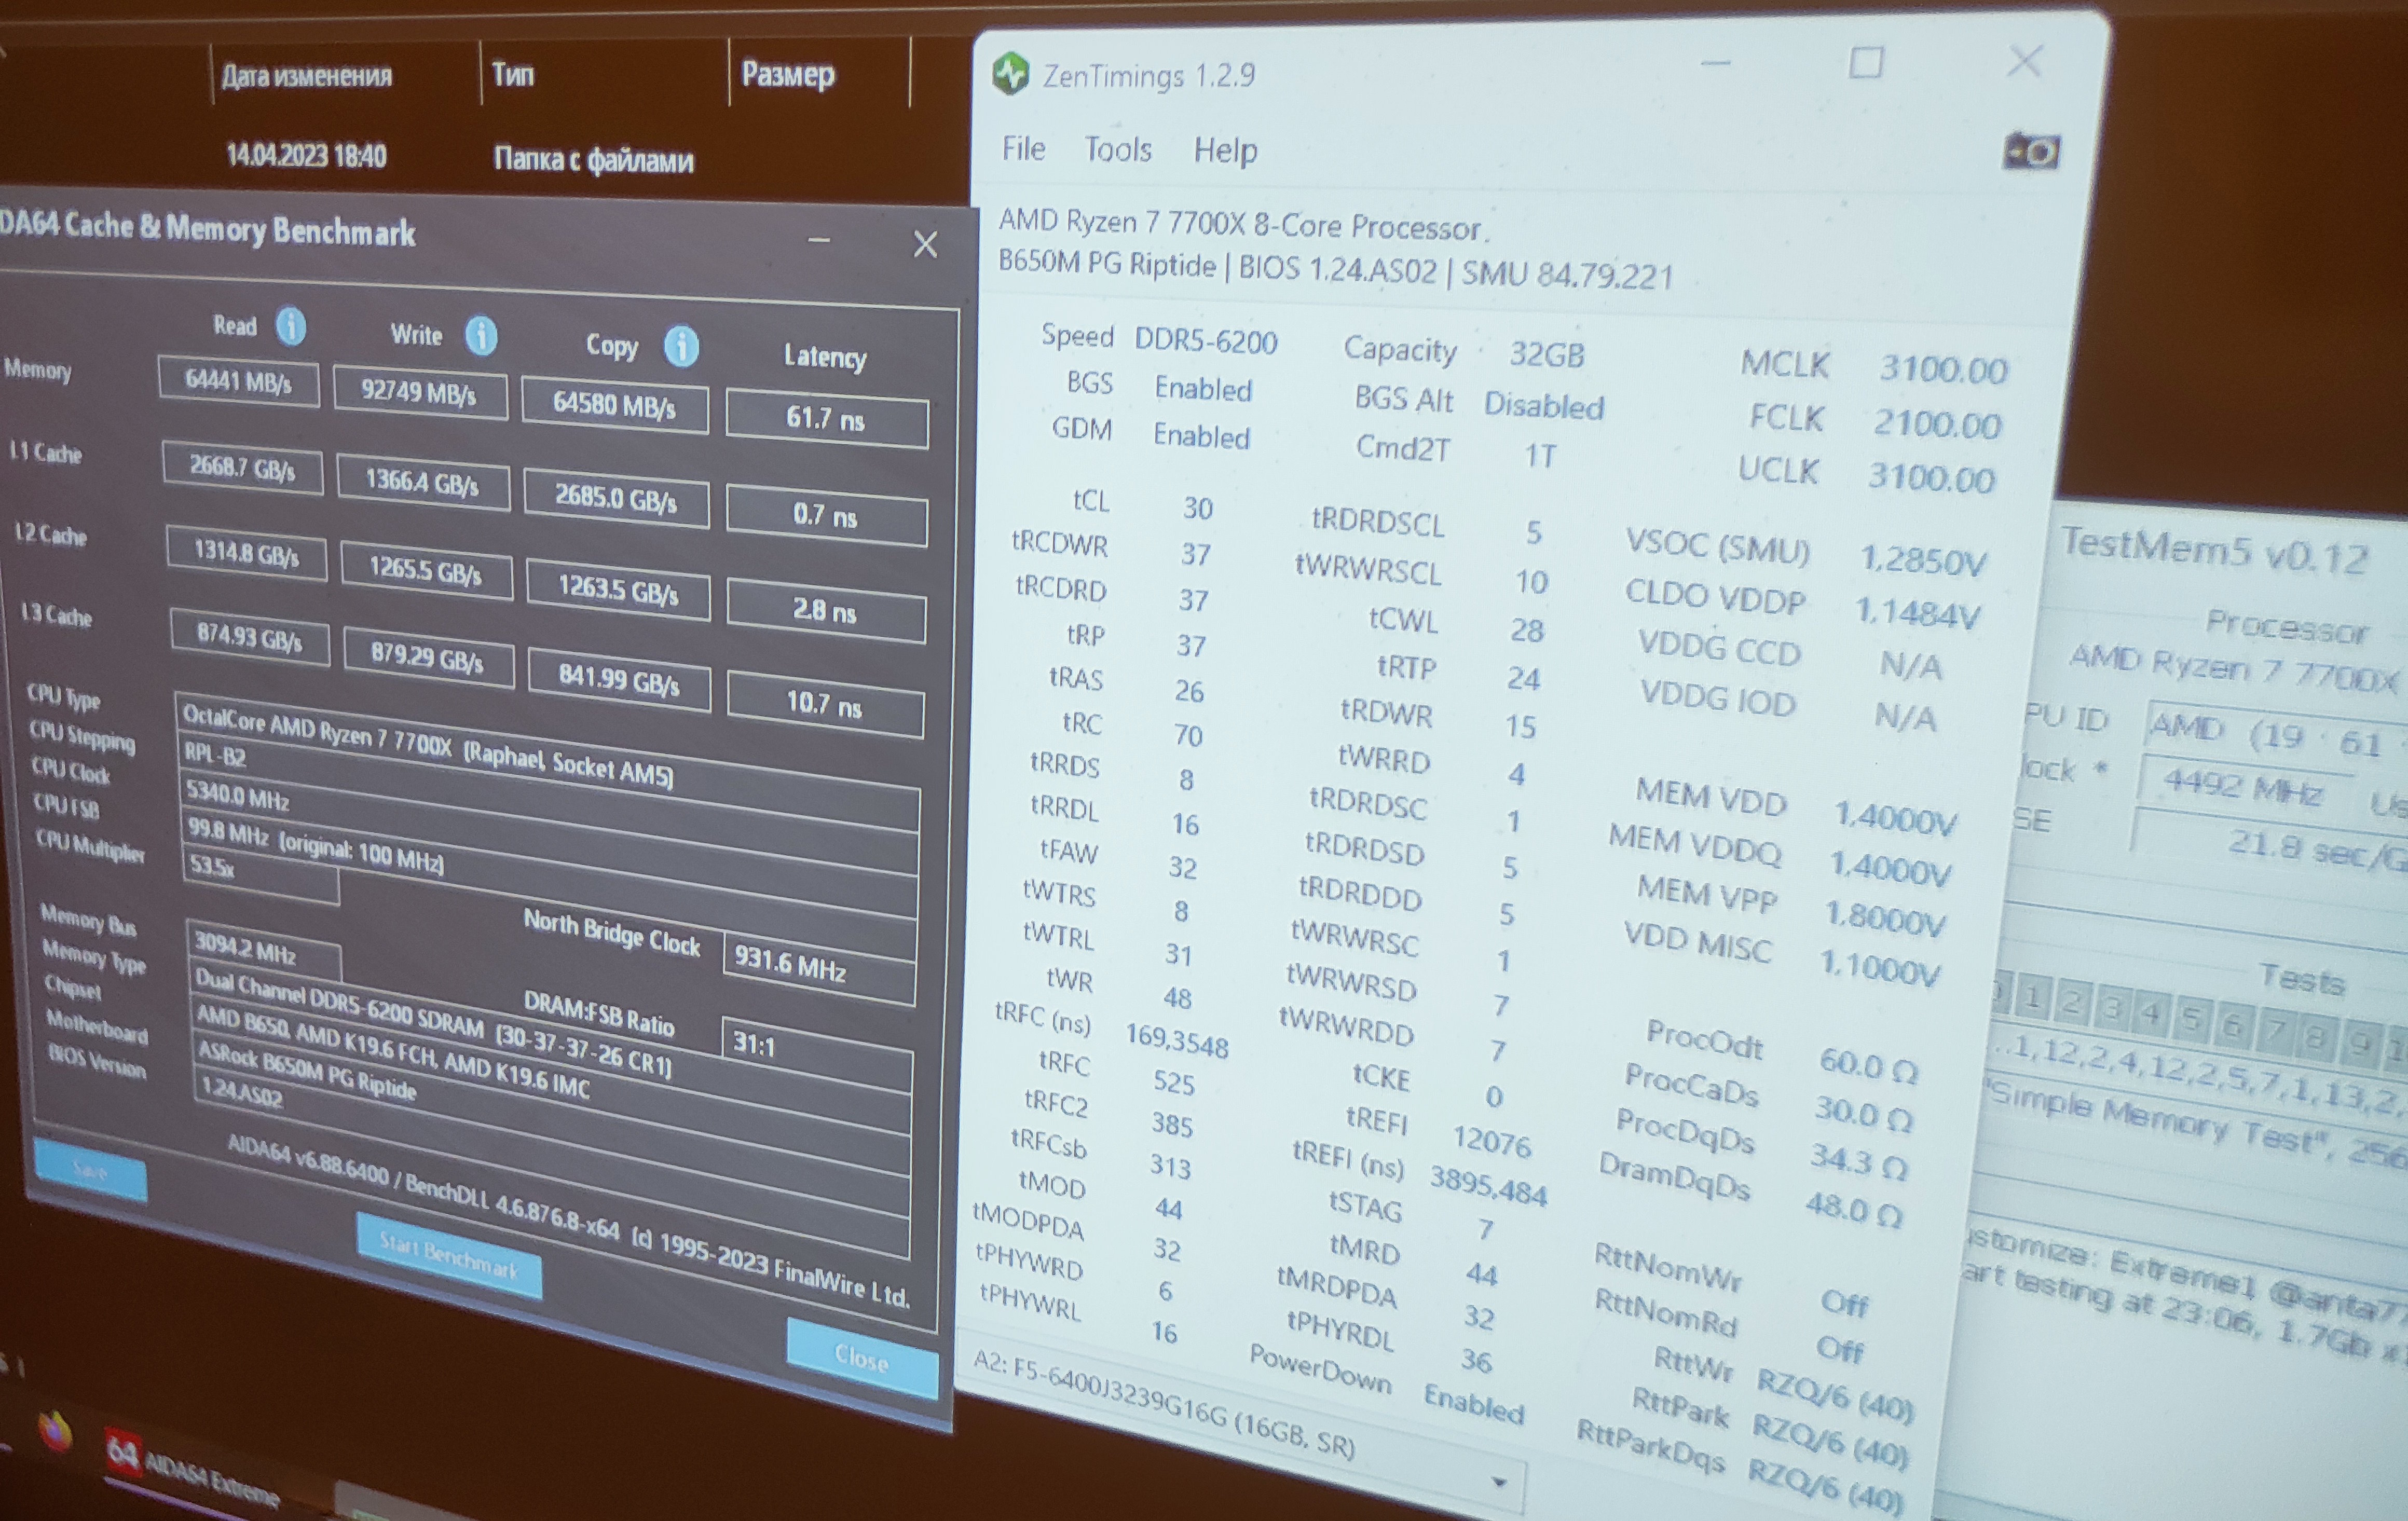Image resolution: width=2408 pixels, height=1521 pixels.
Task: Open Firefox from the taskbar
Action: click(56, 1431)
